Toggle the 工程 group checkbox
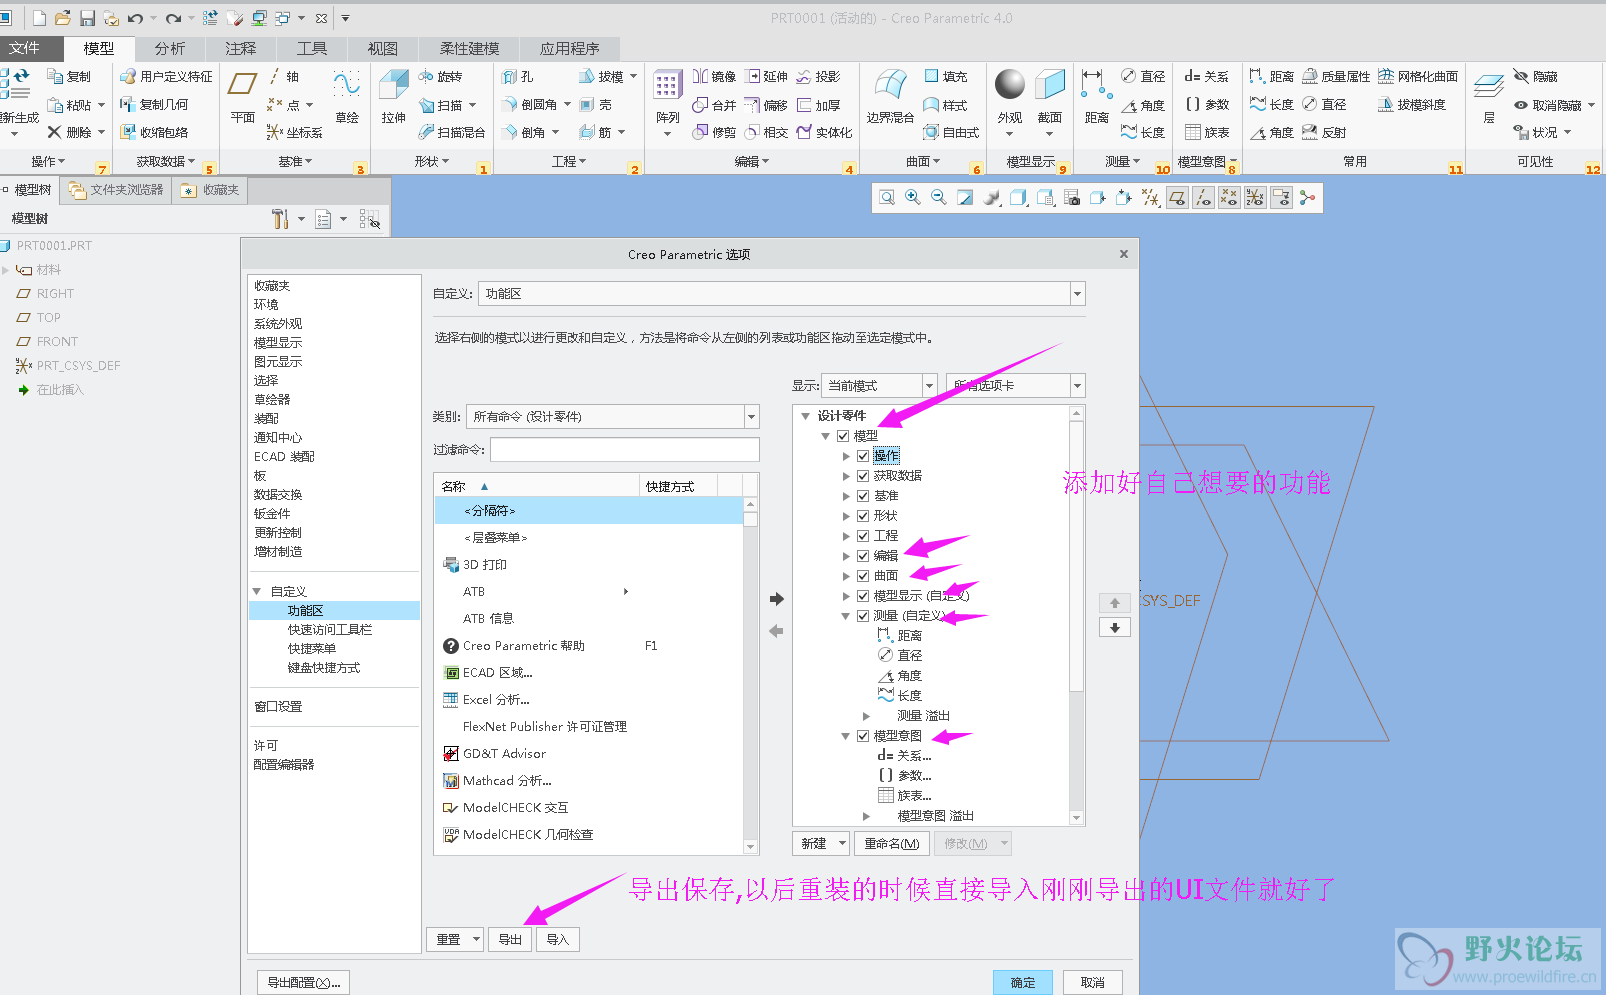The image size is (1606, 995). click(863, 536)
